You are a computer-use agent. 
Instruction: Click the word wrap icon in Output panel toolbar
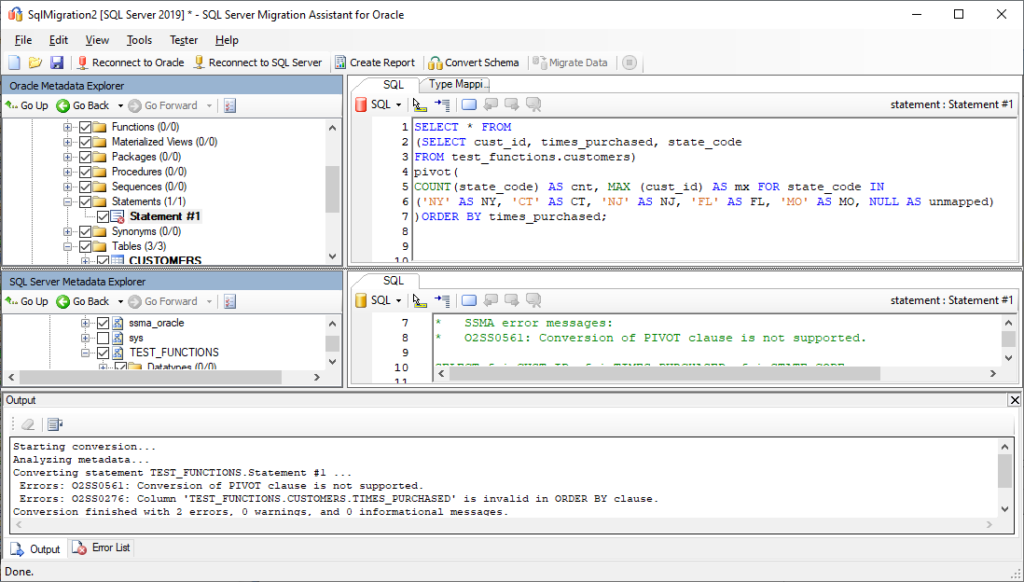pyautogui.click(x=55, y=425)
